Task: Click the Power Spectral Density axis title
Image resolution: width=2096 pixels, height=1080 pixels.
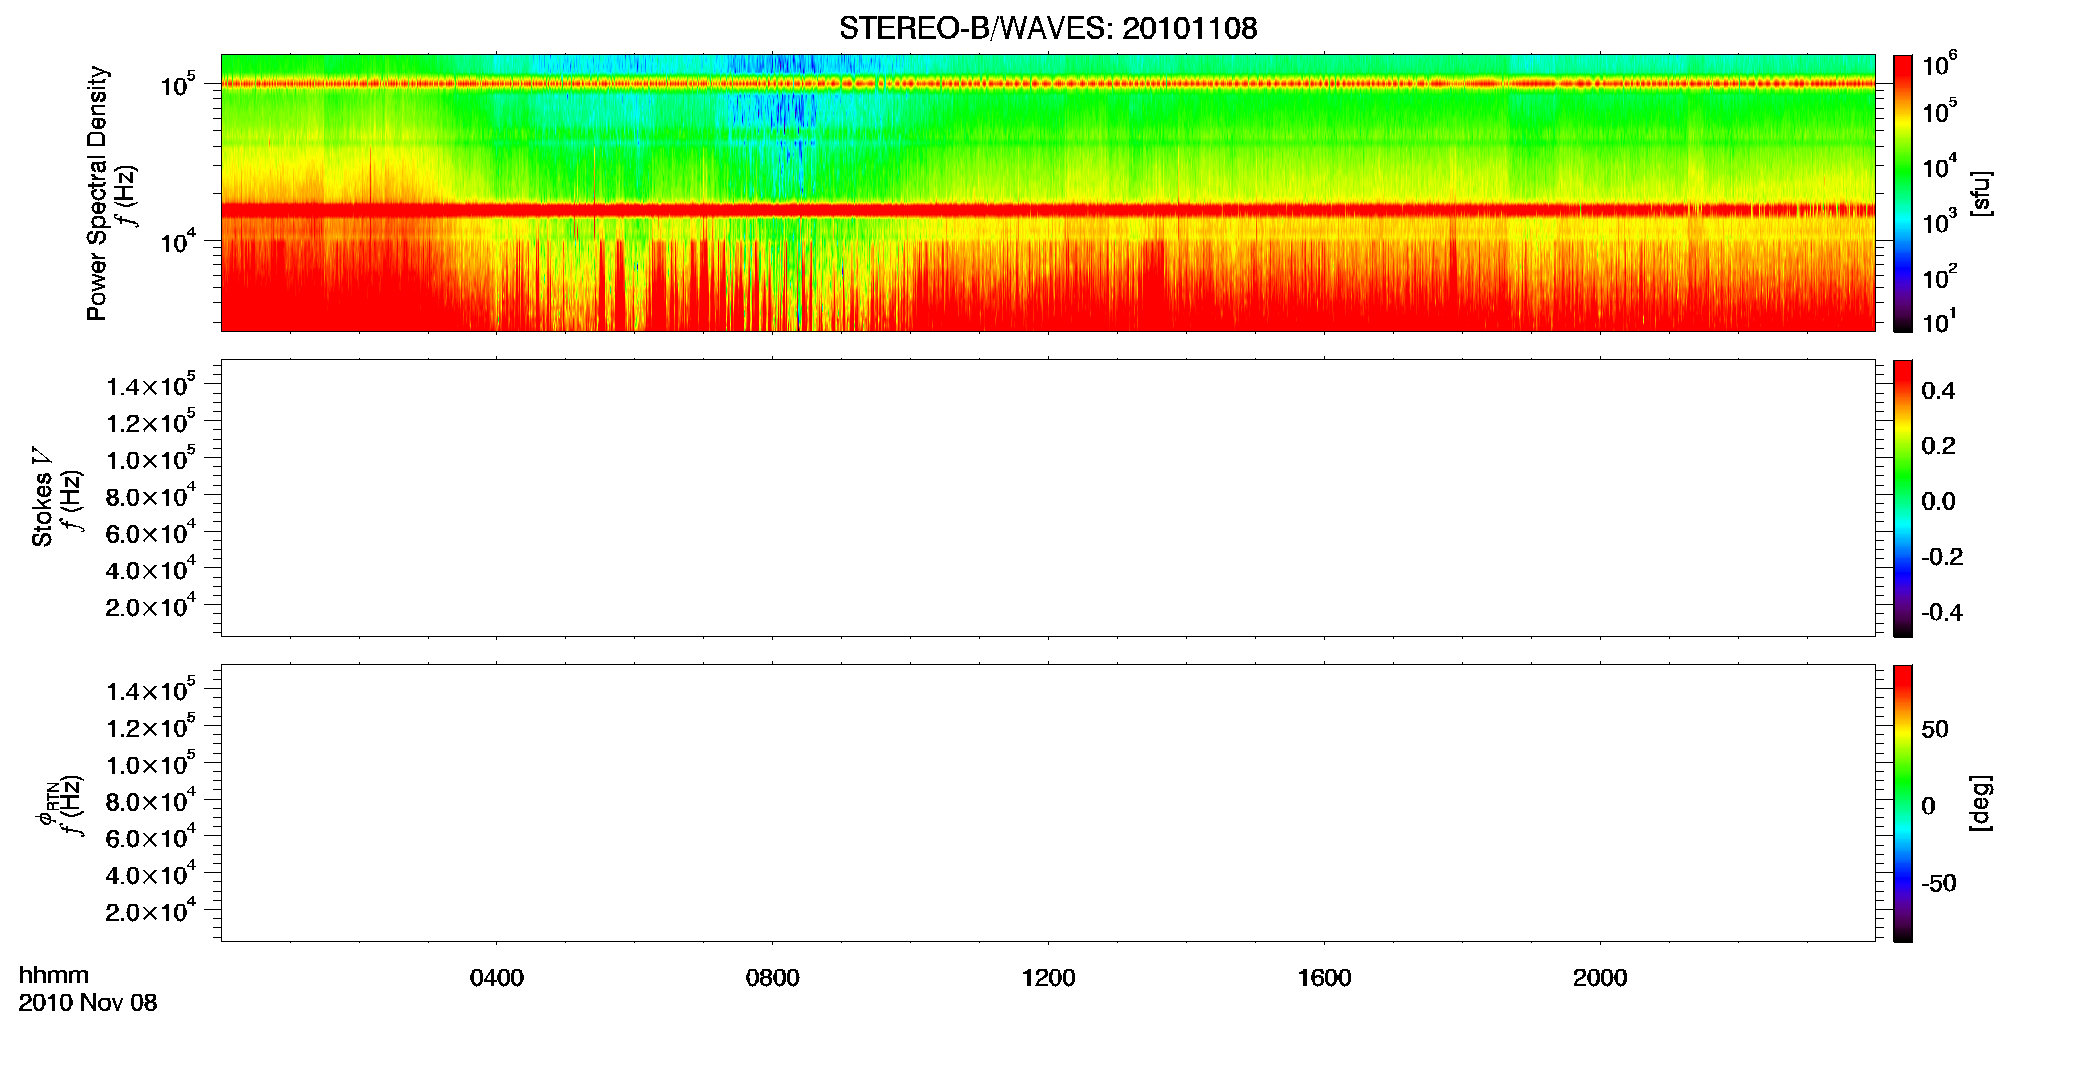Action: pyautogui.click(x=97, y=193)
